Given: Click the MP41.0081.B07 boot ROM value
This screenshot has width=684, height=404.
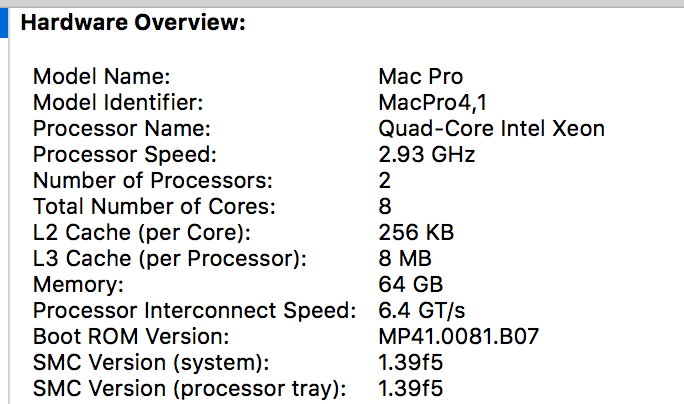Looking at the screenshot, I should [x=459, y=337].
